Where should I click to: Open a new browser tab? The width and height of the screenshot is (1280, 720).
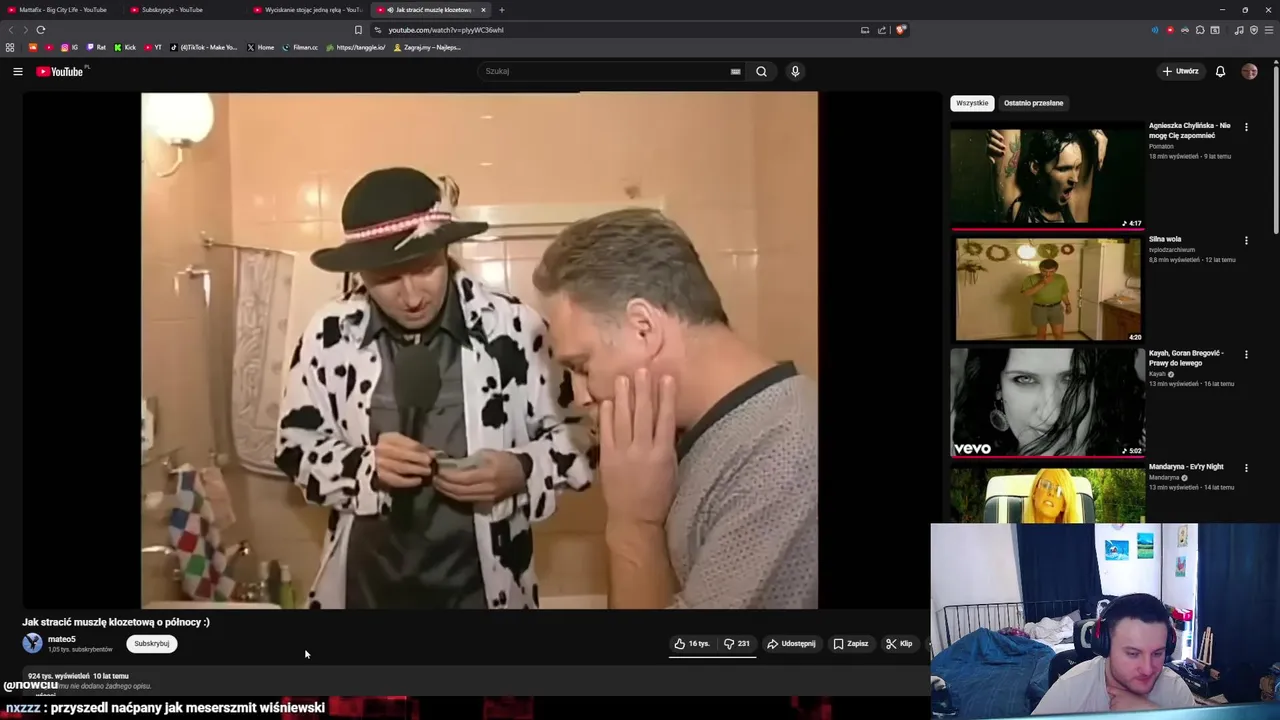tap(502, 10)
